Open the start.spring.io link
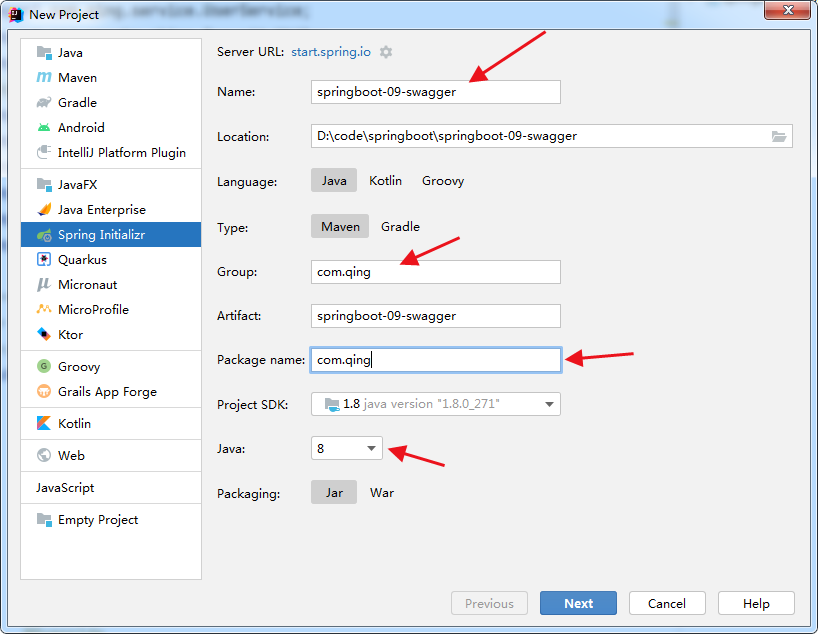This screenshot has width=818, height=634. click(331, 52)
